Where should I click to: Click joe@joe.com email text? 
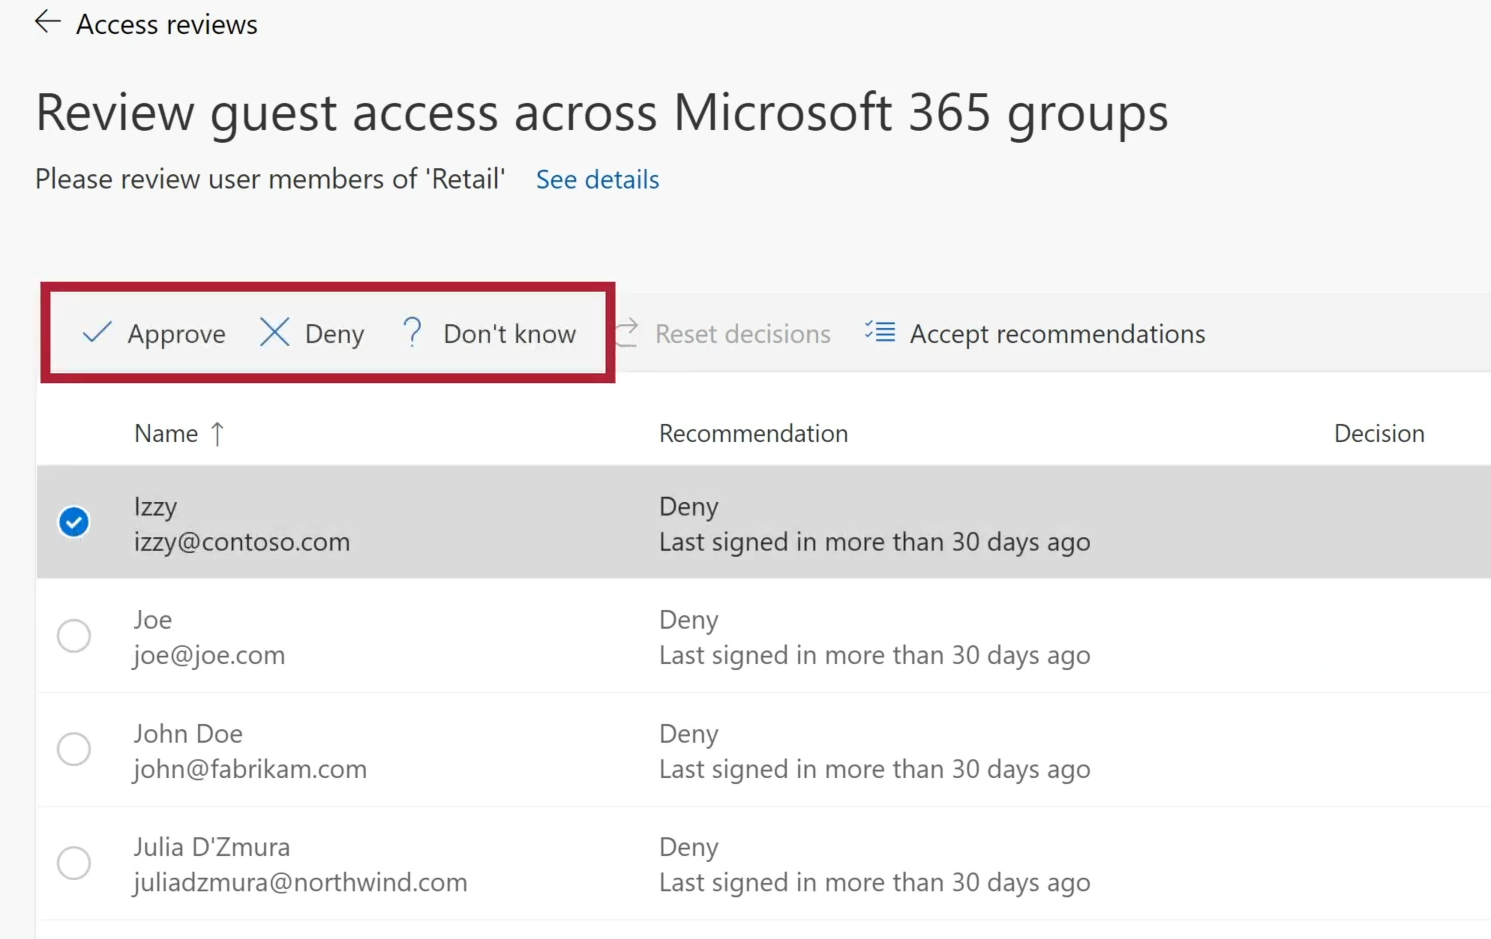click(x=209, y=655)
